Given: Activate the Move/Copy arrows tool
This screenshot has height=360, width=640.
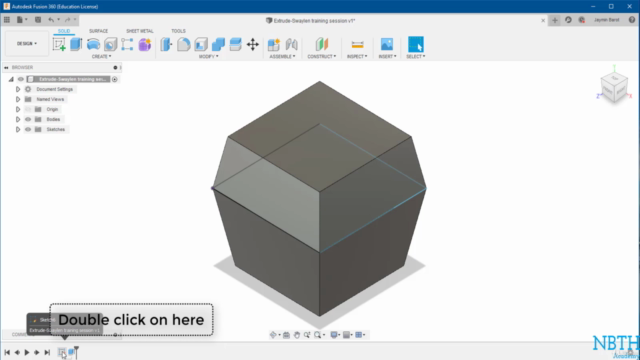Looking at the screenshot, I should click(253, 44).
